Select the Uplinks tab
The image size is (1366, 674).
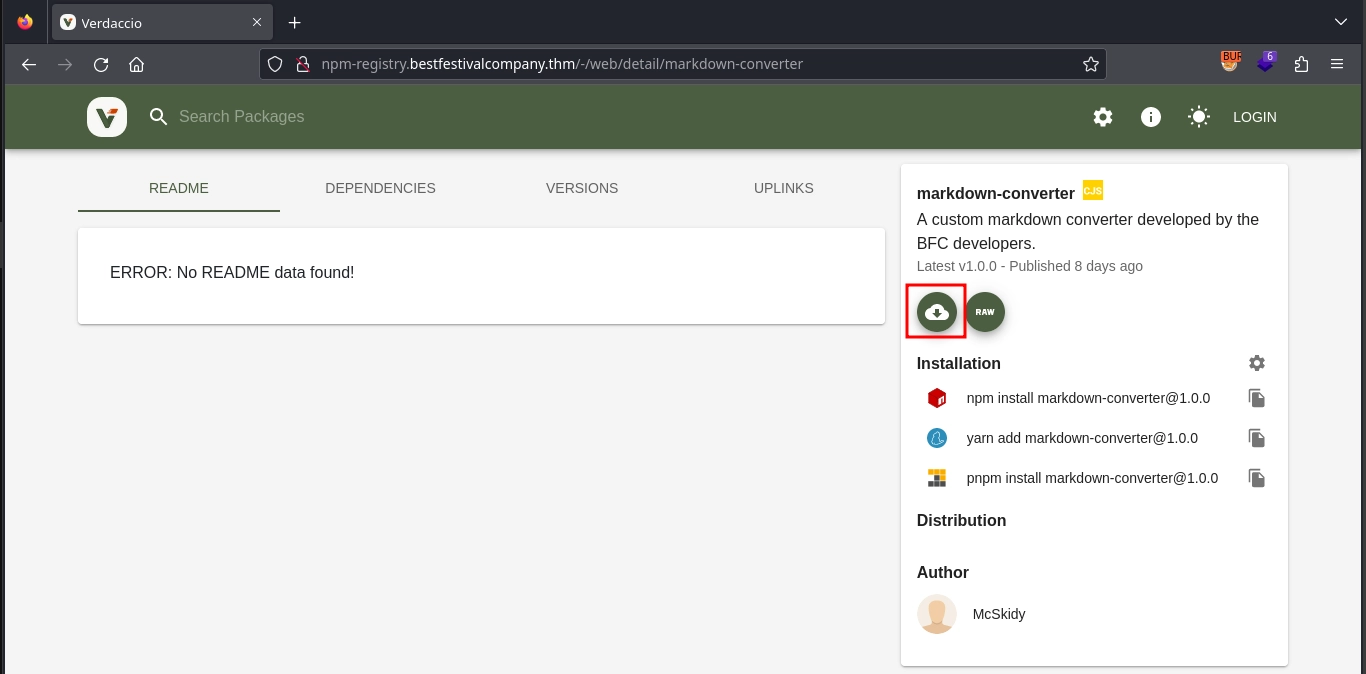click(783, 188)
